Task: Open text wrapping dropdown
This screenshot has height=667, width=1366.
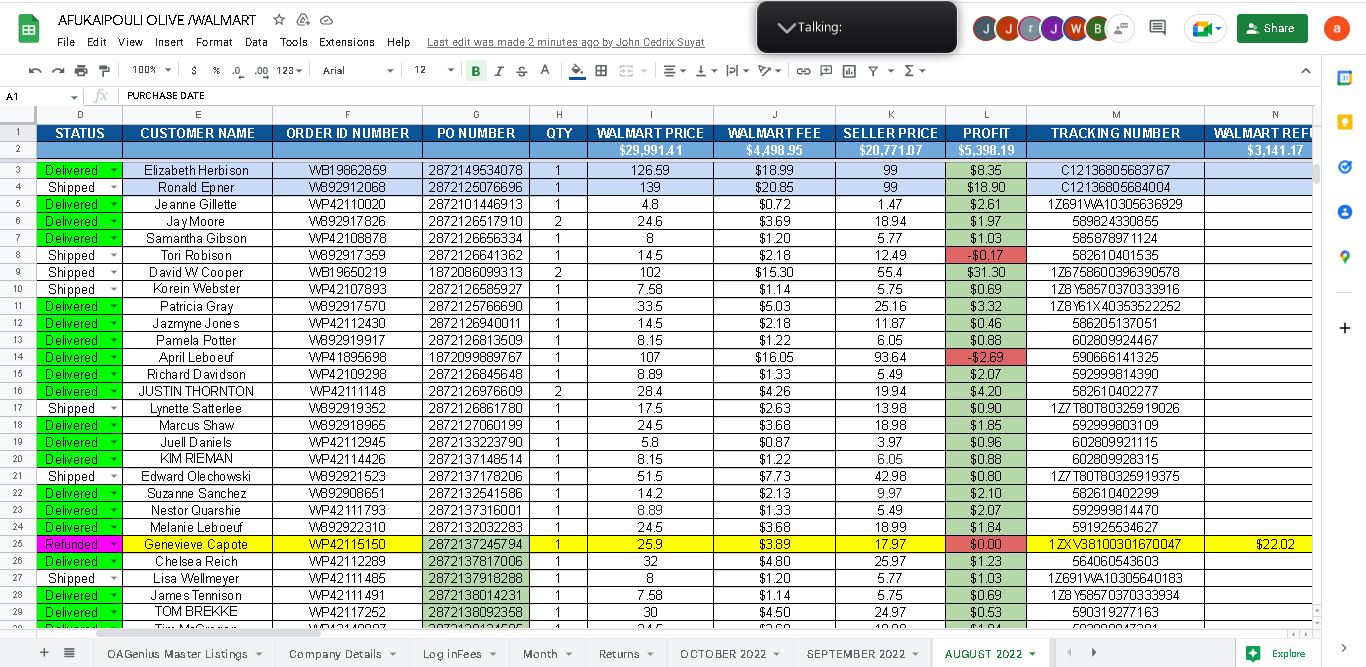Action: click(736, 71)
